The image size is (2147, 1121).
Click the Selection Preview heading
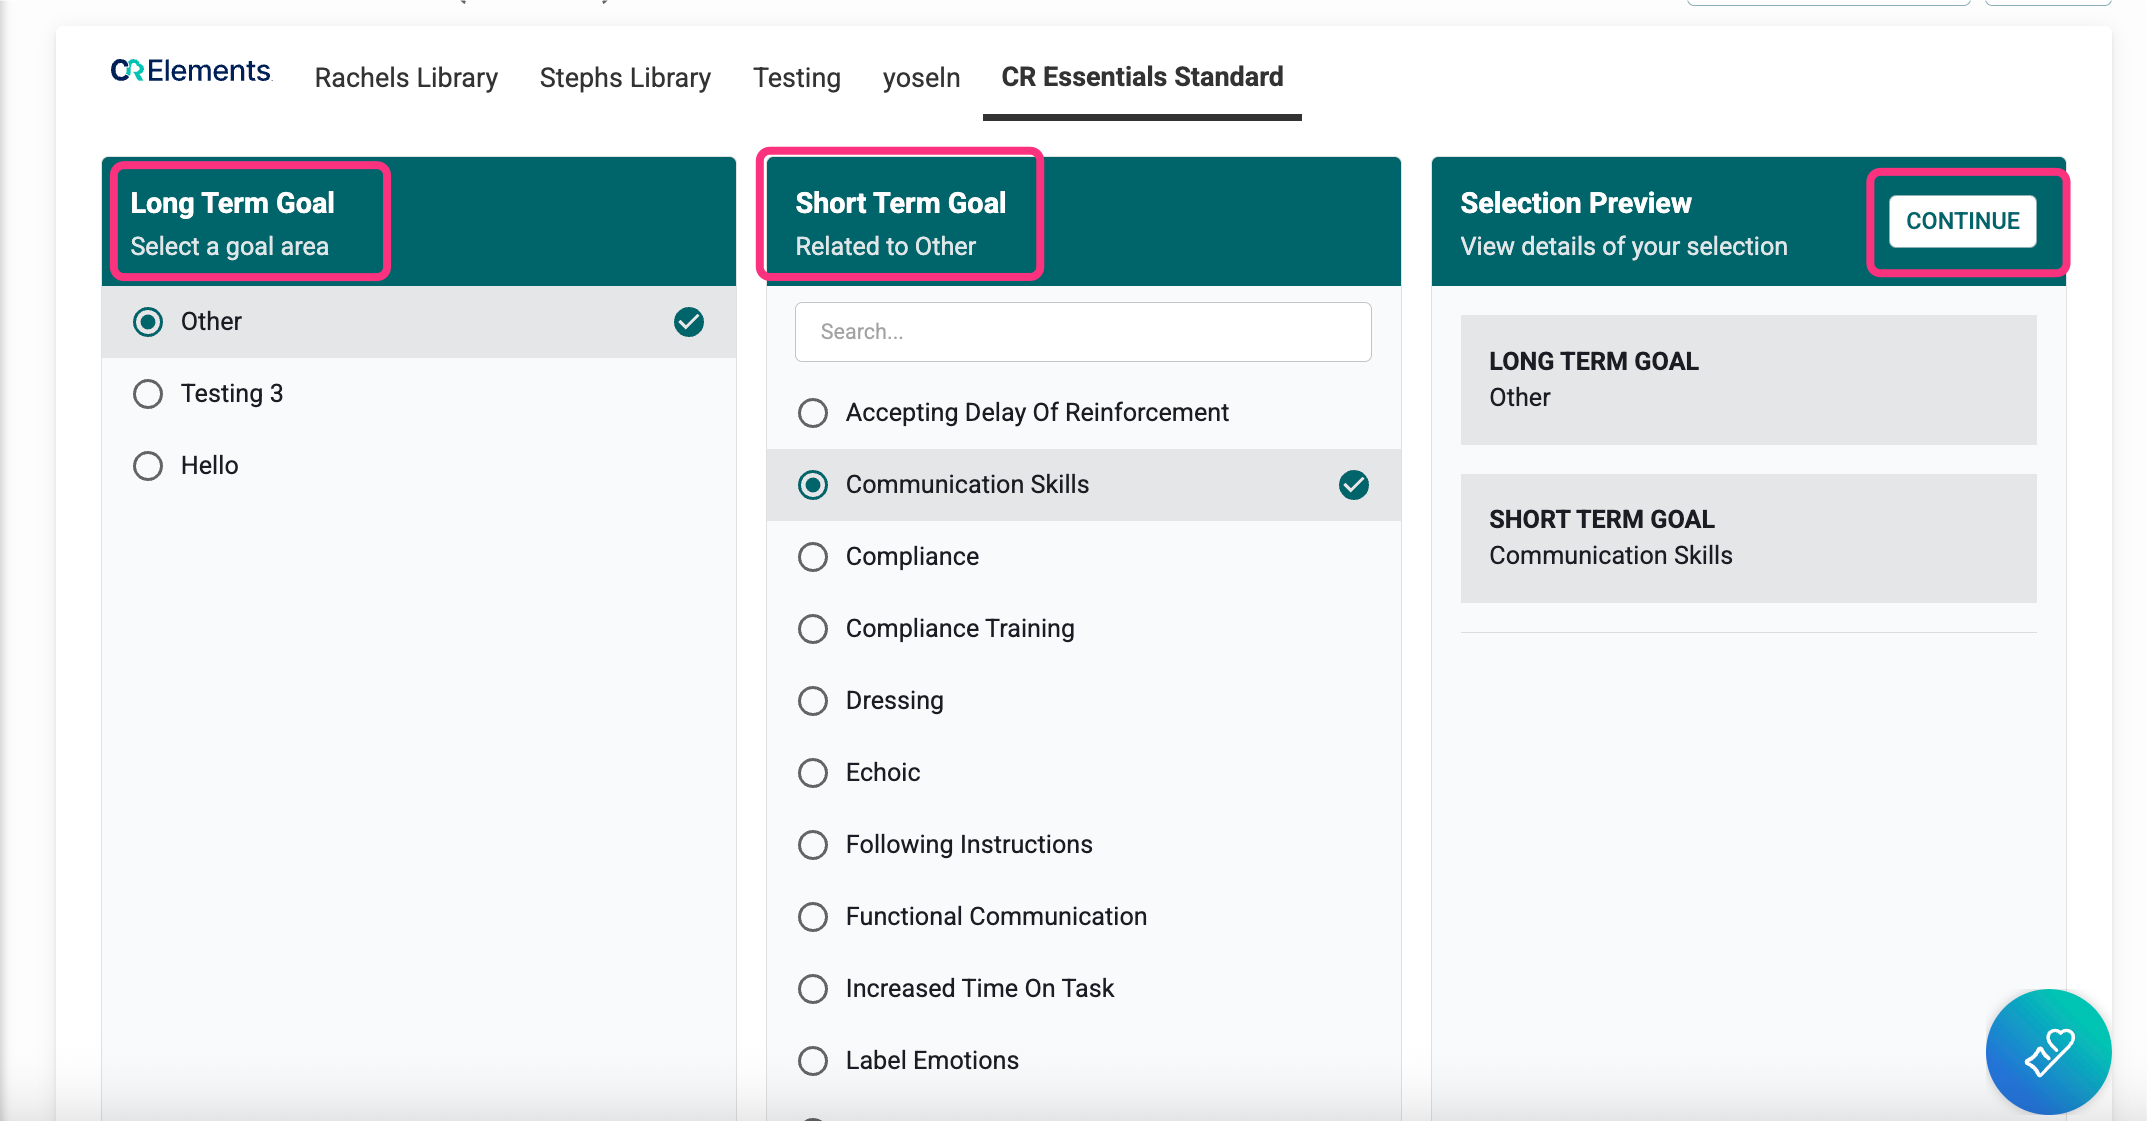pyautogui.click(x=1576, y=203)
